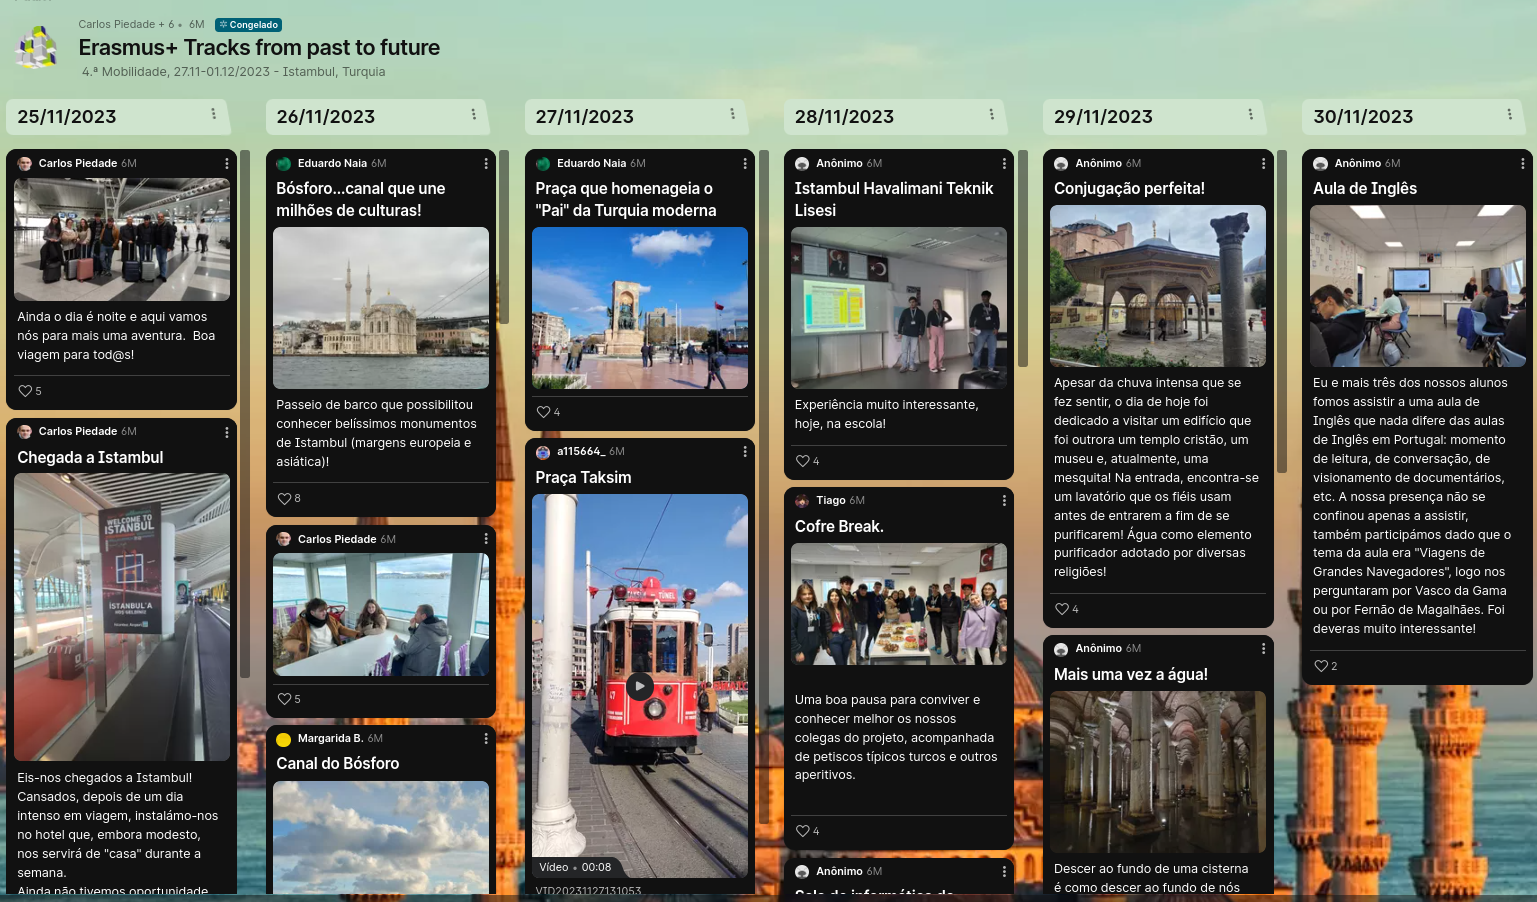The image size is (1537, 902).
Task: Play the Praça Taksim tram video
Action: point(639,686)
